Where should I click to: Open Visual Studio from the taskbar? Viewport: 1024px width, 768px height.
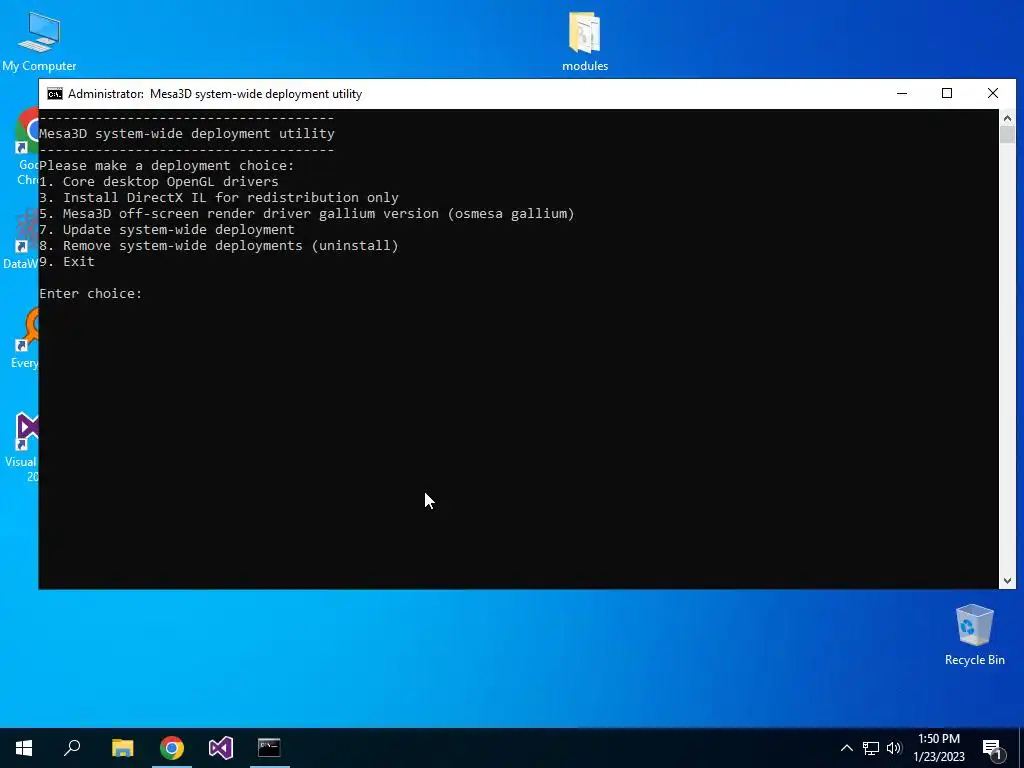[221, 748]
